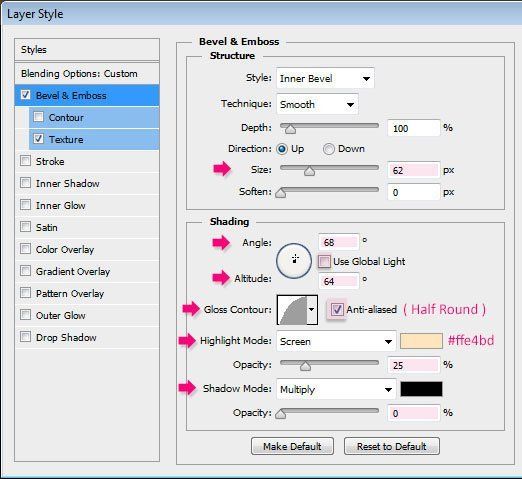Viewport: 522px width, 479px height.
Task: Toggle the Bevel & Emboss checkbox
Action: point(25,95)
